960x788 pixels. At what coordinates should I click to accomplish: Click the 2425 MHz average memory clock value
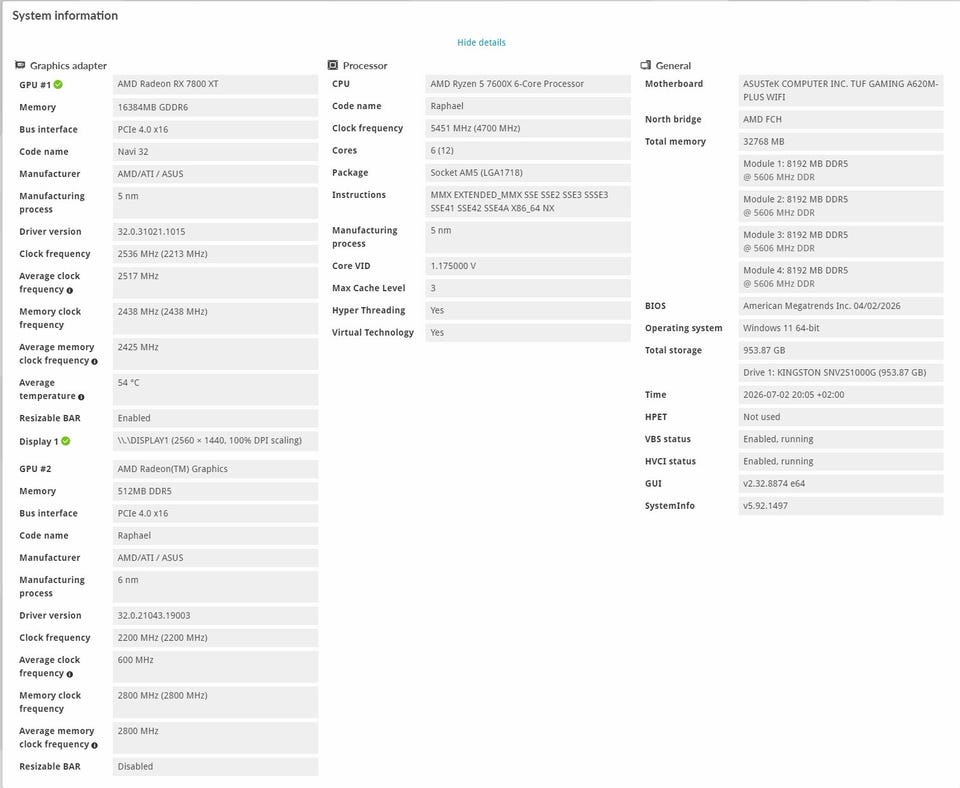(216, 353)
